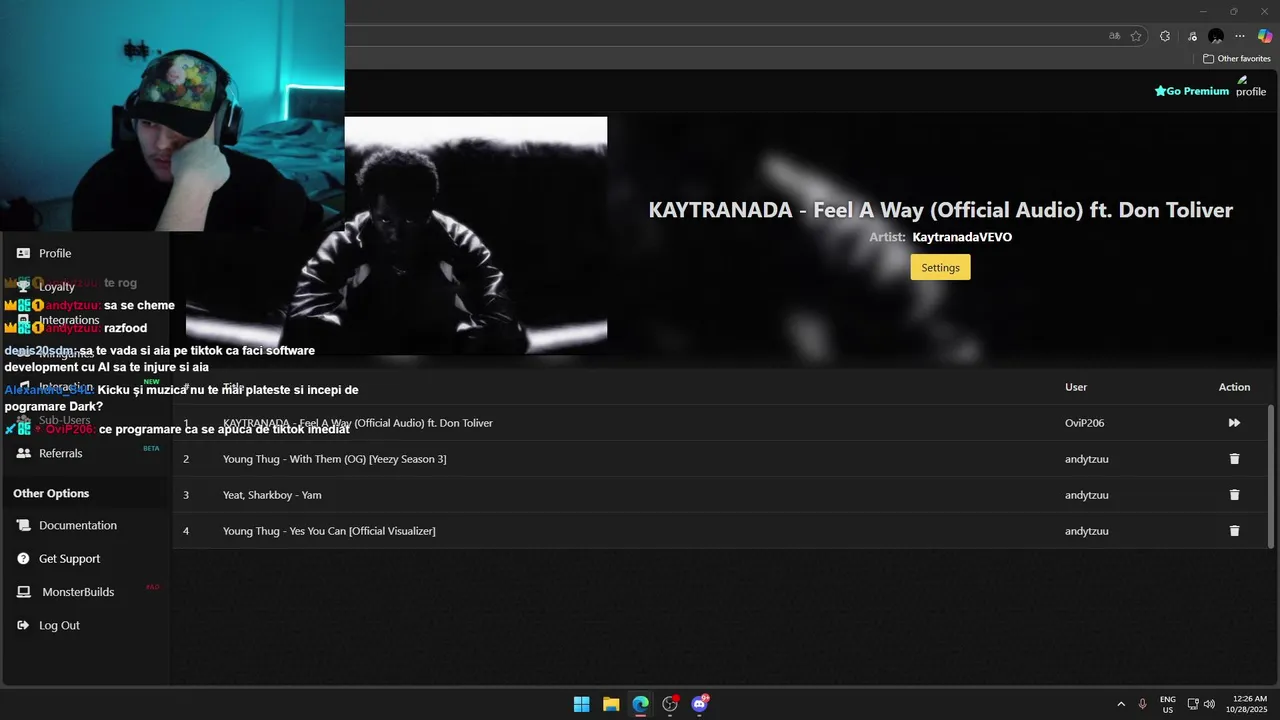1280x720 pixels.
Task: Open Get Support sidebar item
Action: (x=69, y=559)
